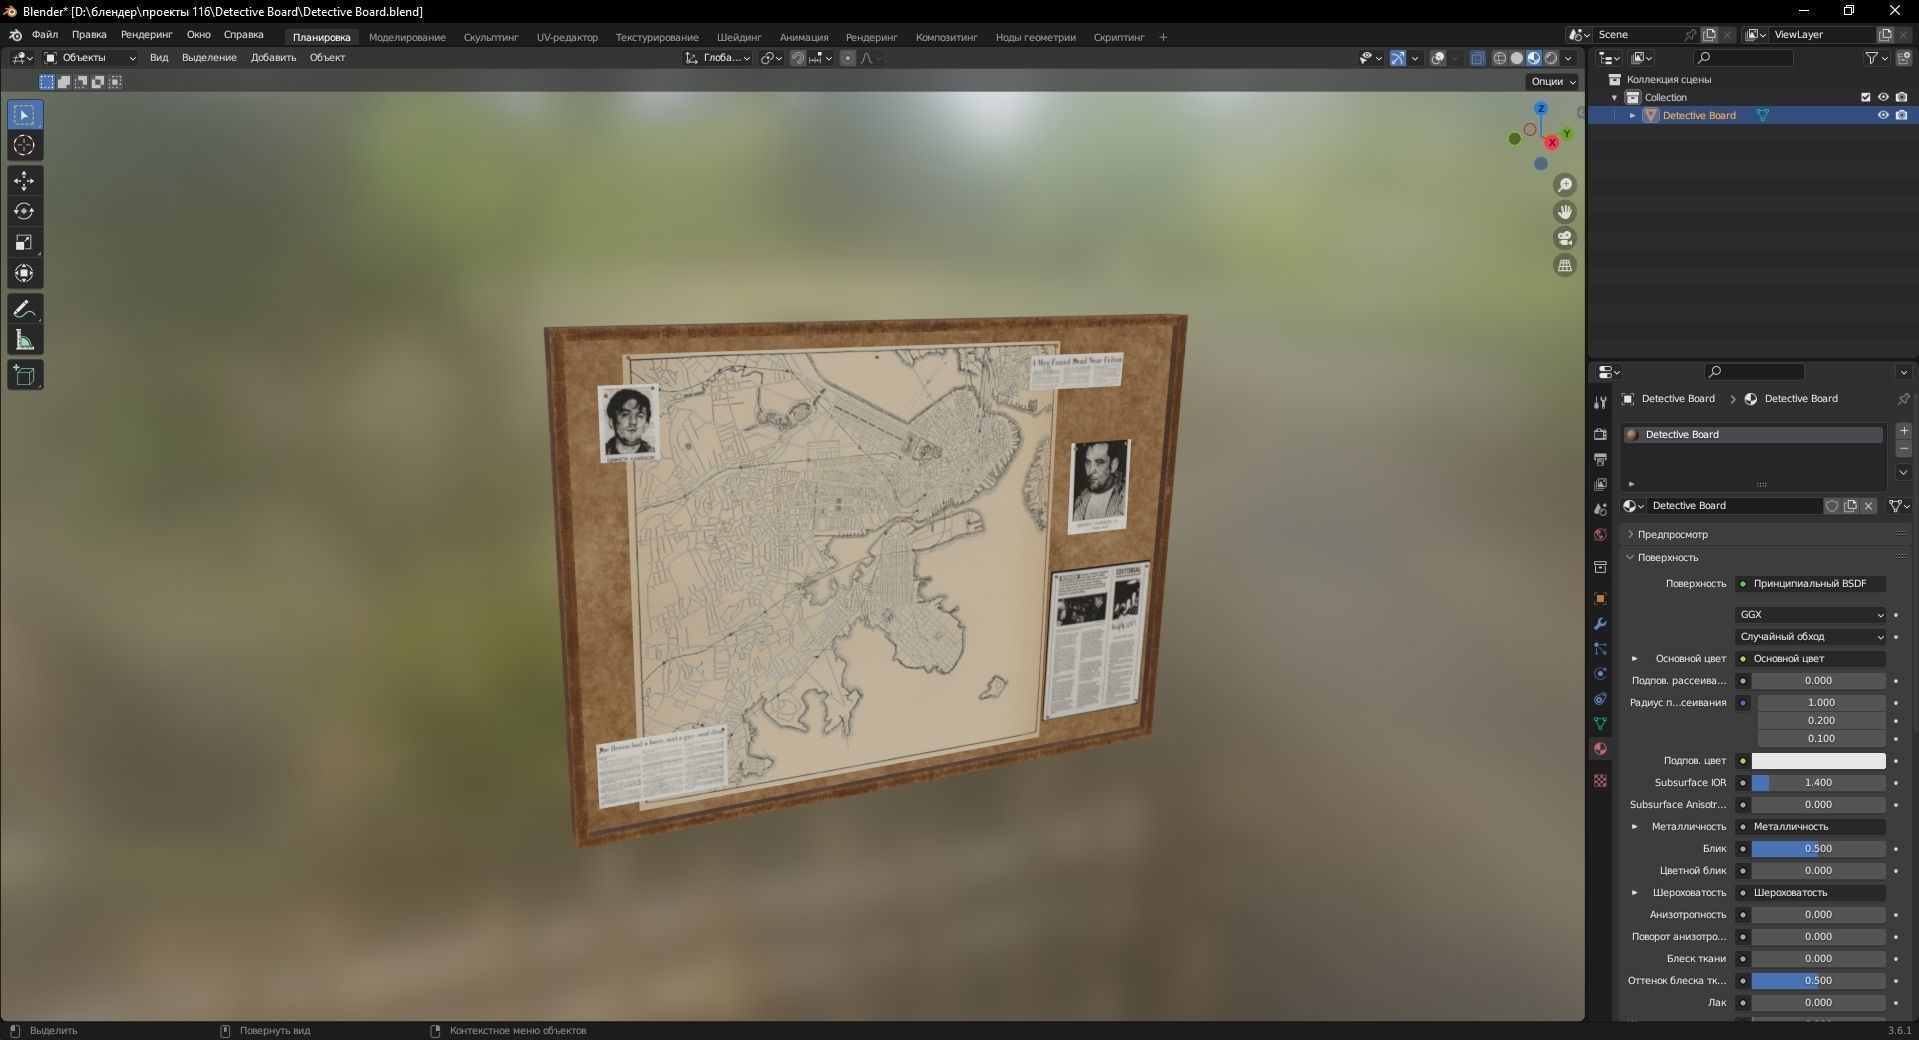Switch to the Modeling workspace tab Моделирование
The width and height of the screenshot is (1919, 1040).
(407, 38)
